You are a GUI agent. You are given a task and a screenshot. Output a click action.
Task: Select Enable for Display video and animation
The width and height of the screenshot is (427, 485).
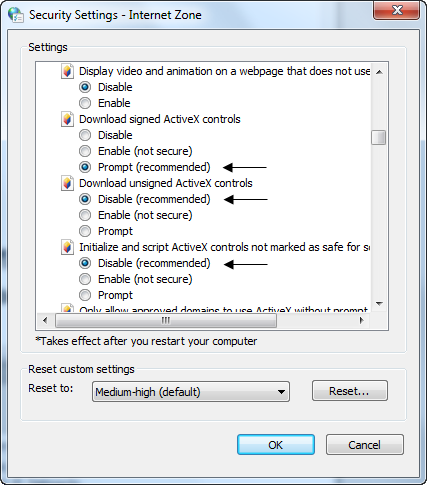click(85, 103)
